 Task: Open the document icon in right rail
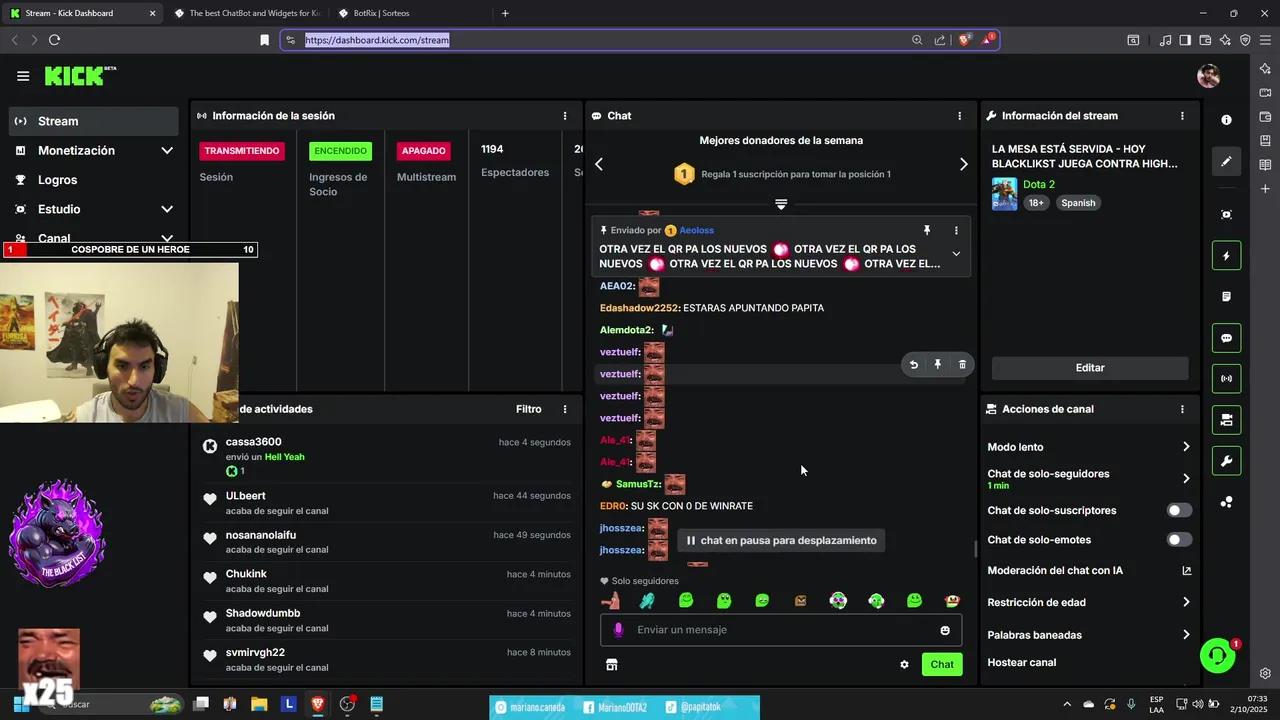tap(1226, 297)
